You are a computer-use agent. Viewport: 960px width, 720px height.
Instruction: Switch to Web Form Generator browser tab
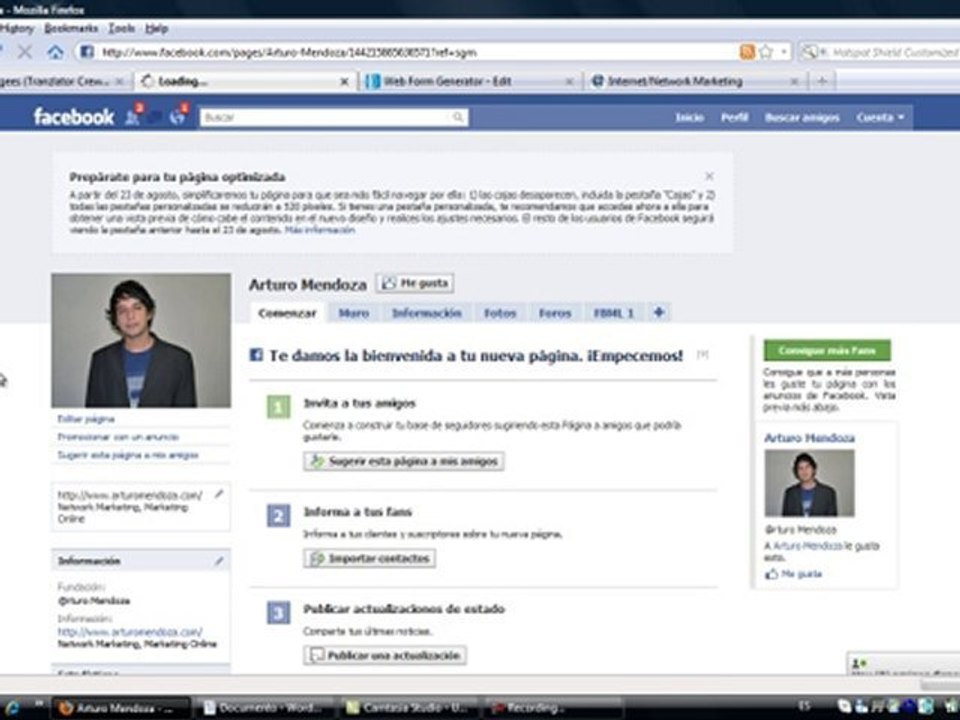click(469, 81)
